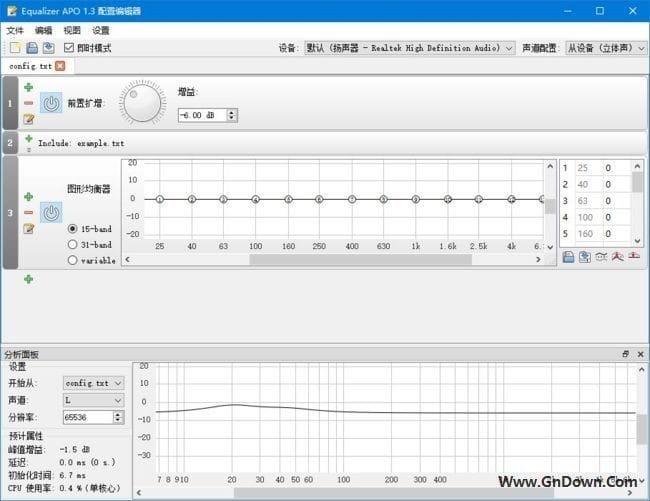Add a new filter at the bottom
Screen dimensions: 650x501
(29, 279)
